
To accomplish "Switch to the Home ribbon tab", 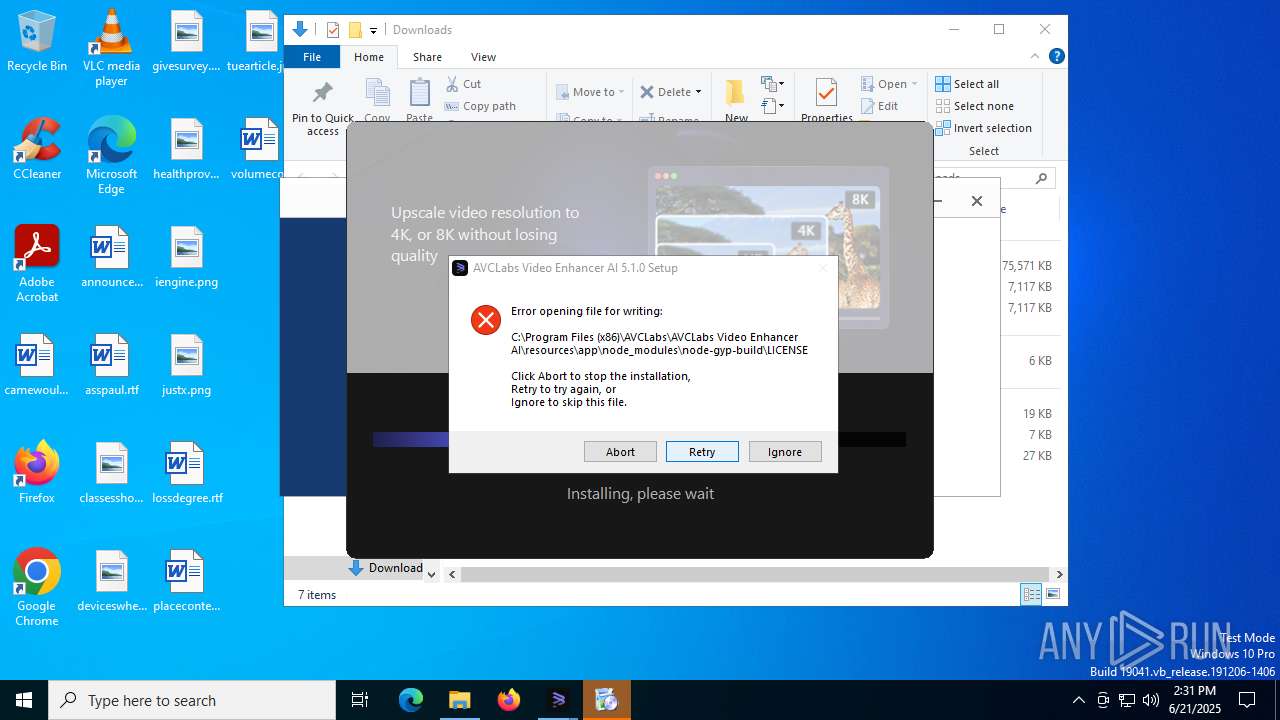I will (x=369, y=57).
